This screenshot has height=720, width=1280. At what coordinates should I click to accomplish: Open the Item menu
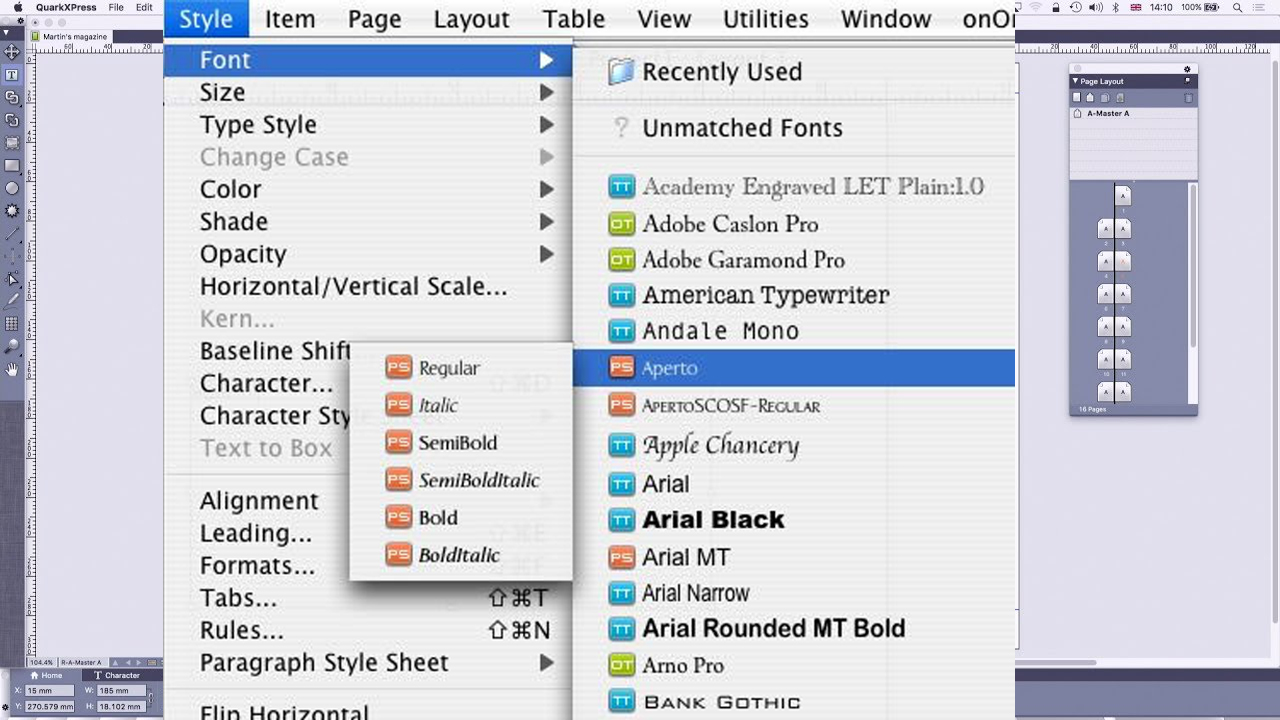tap(290, 18)
